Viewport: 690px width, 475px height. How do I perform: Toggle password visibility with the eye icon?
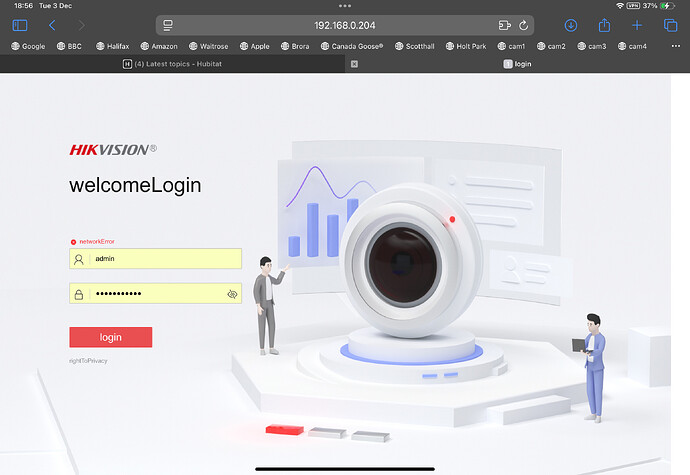(x=231, y=294)
